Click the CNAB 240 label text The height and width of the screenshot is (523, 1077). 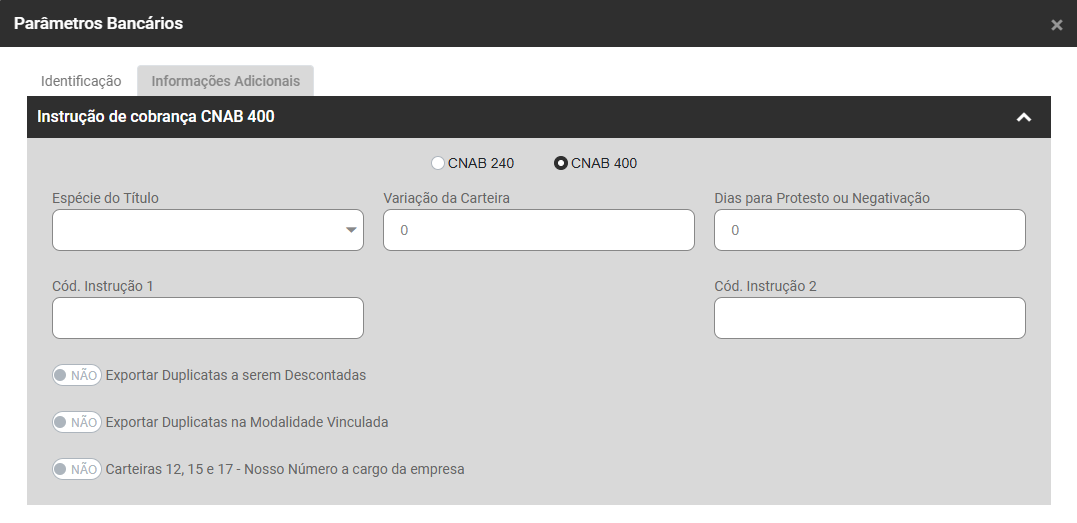click(x=481, y=163)
